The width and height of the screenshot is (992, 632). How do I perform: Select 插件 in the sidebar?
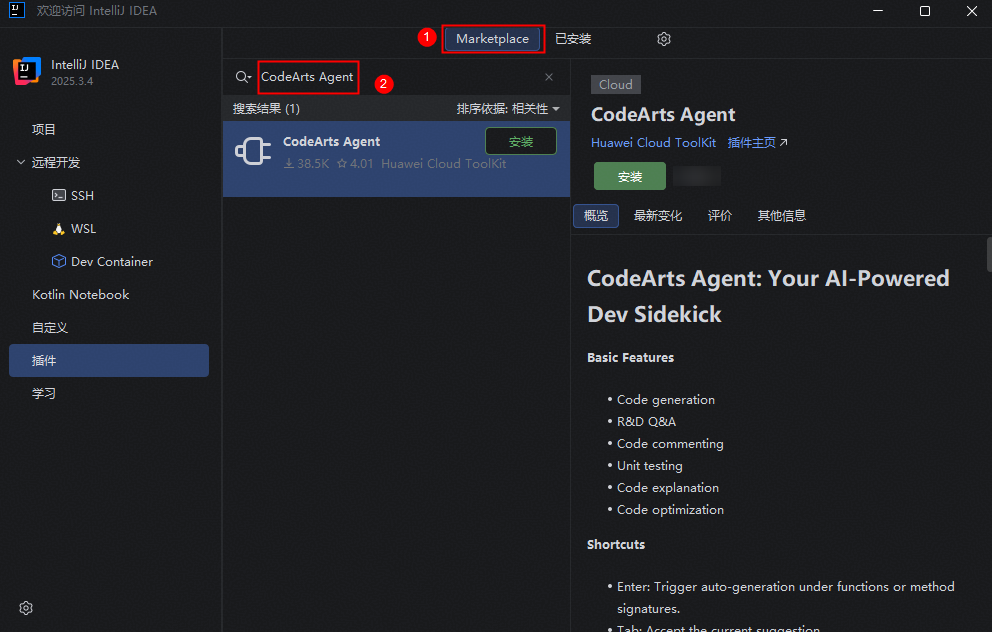(x=109, y=361)
